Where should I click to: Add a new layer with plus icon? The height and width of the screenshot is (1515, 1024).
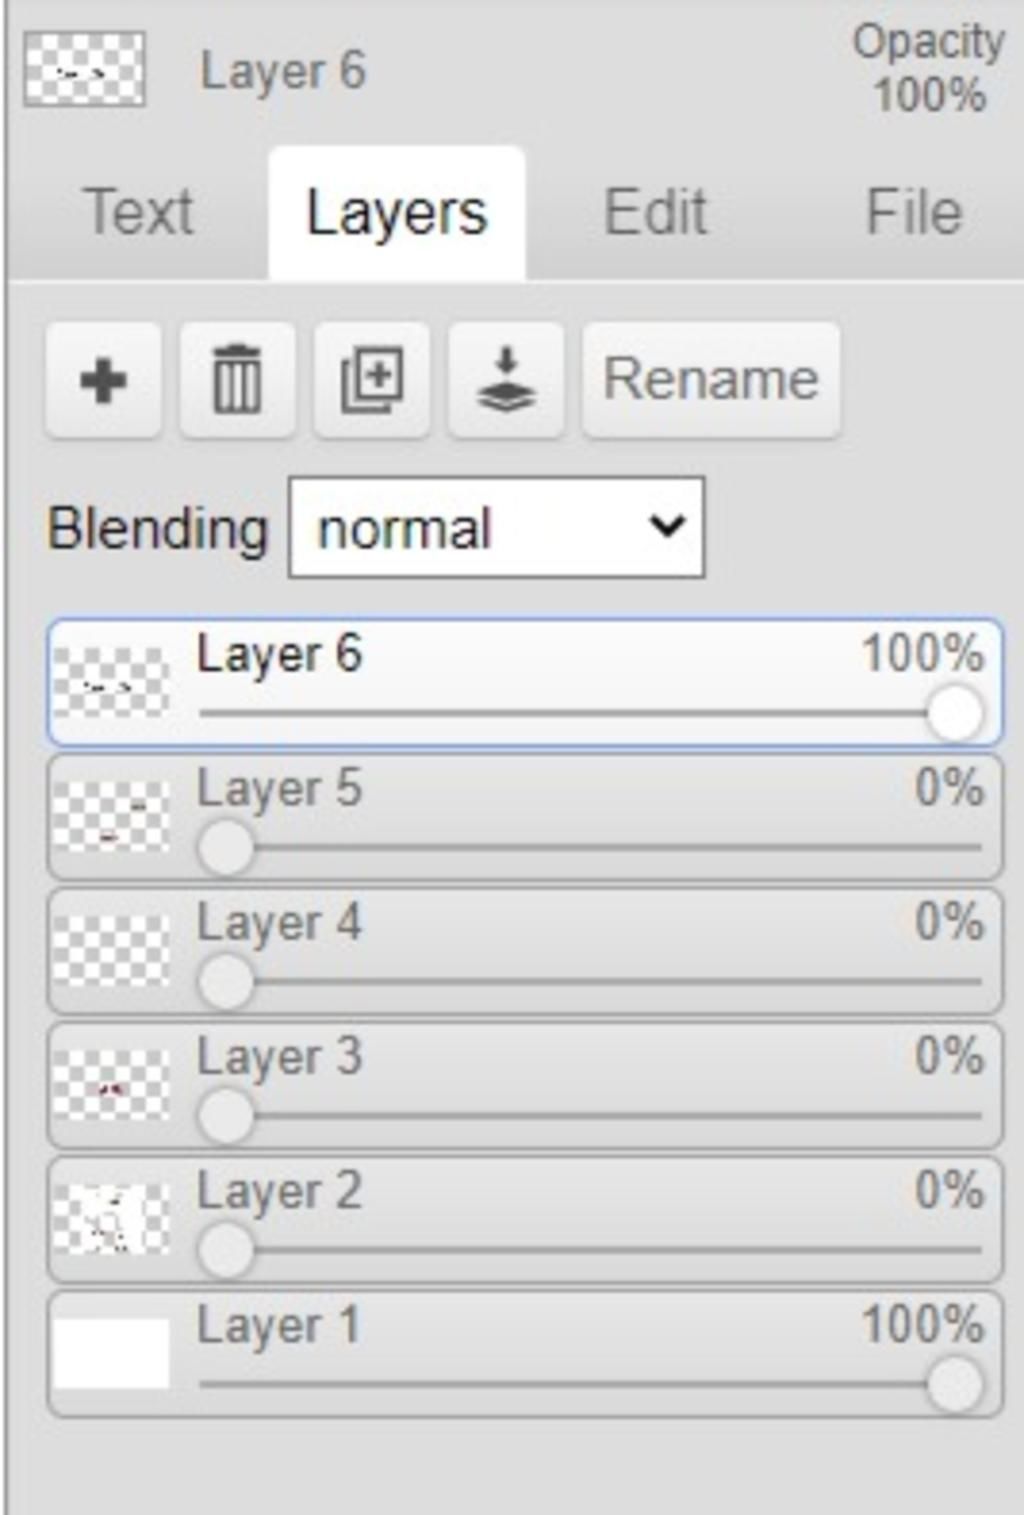click(x=103, y=380)
